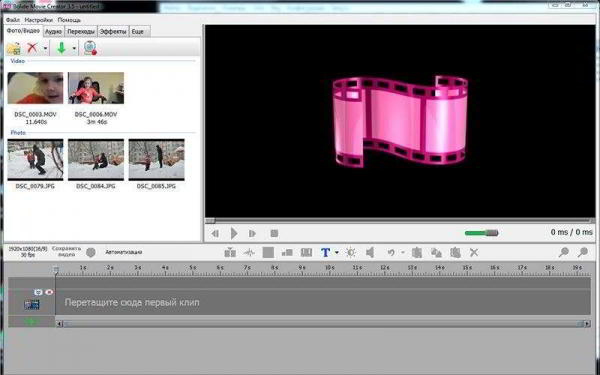Screen dimensions: 600x375
Task: Click the Автоматизация button
Action: click(124, 252)
